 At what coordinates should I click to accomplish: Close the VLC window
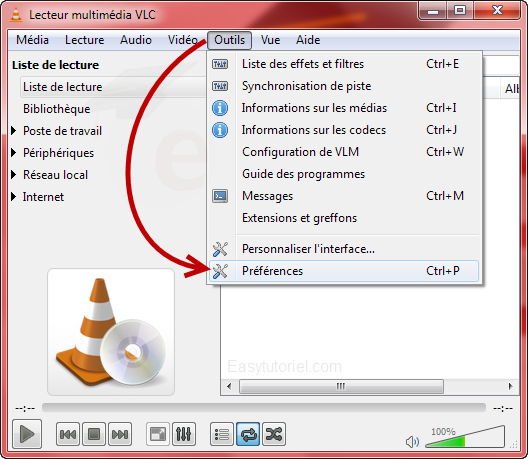(497, 11)
